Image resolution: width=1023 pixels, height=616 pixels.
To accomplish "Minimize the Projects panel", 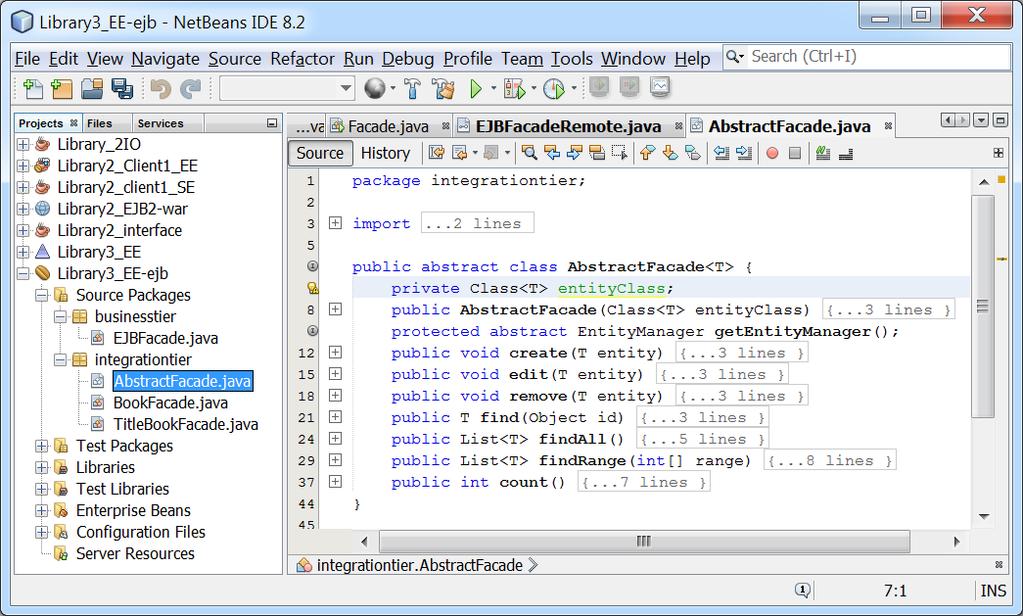I will [272, 123].
